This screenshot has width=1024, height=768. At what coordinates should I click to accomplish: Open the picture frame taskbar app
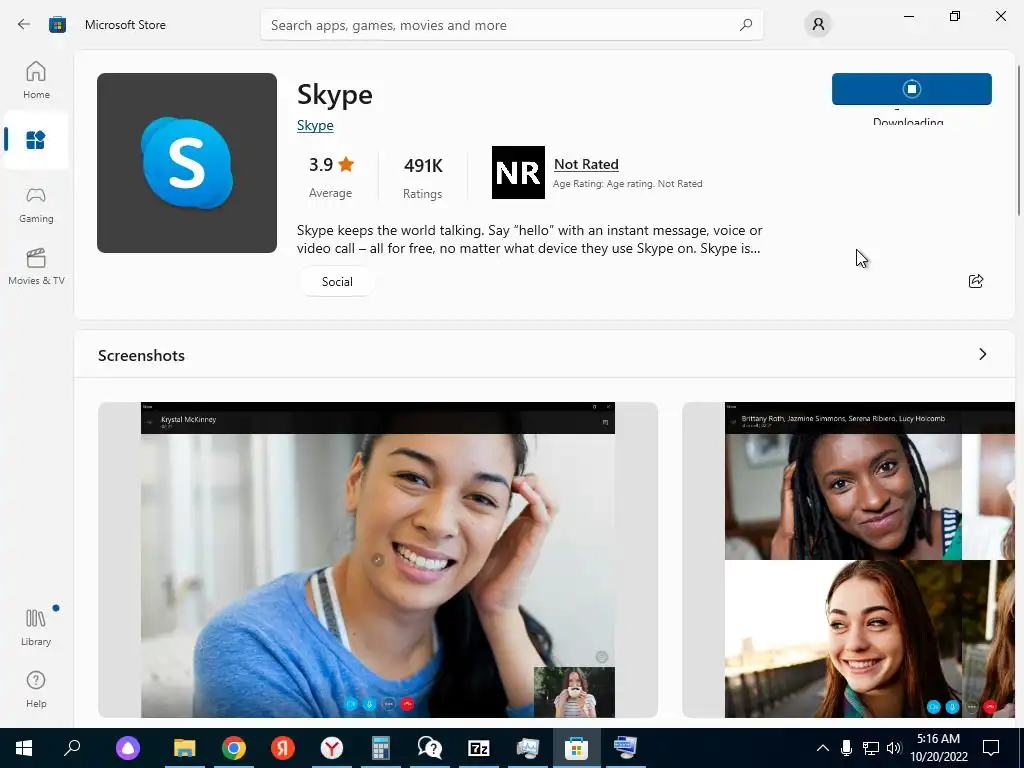tap(528, 748)
